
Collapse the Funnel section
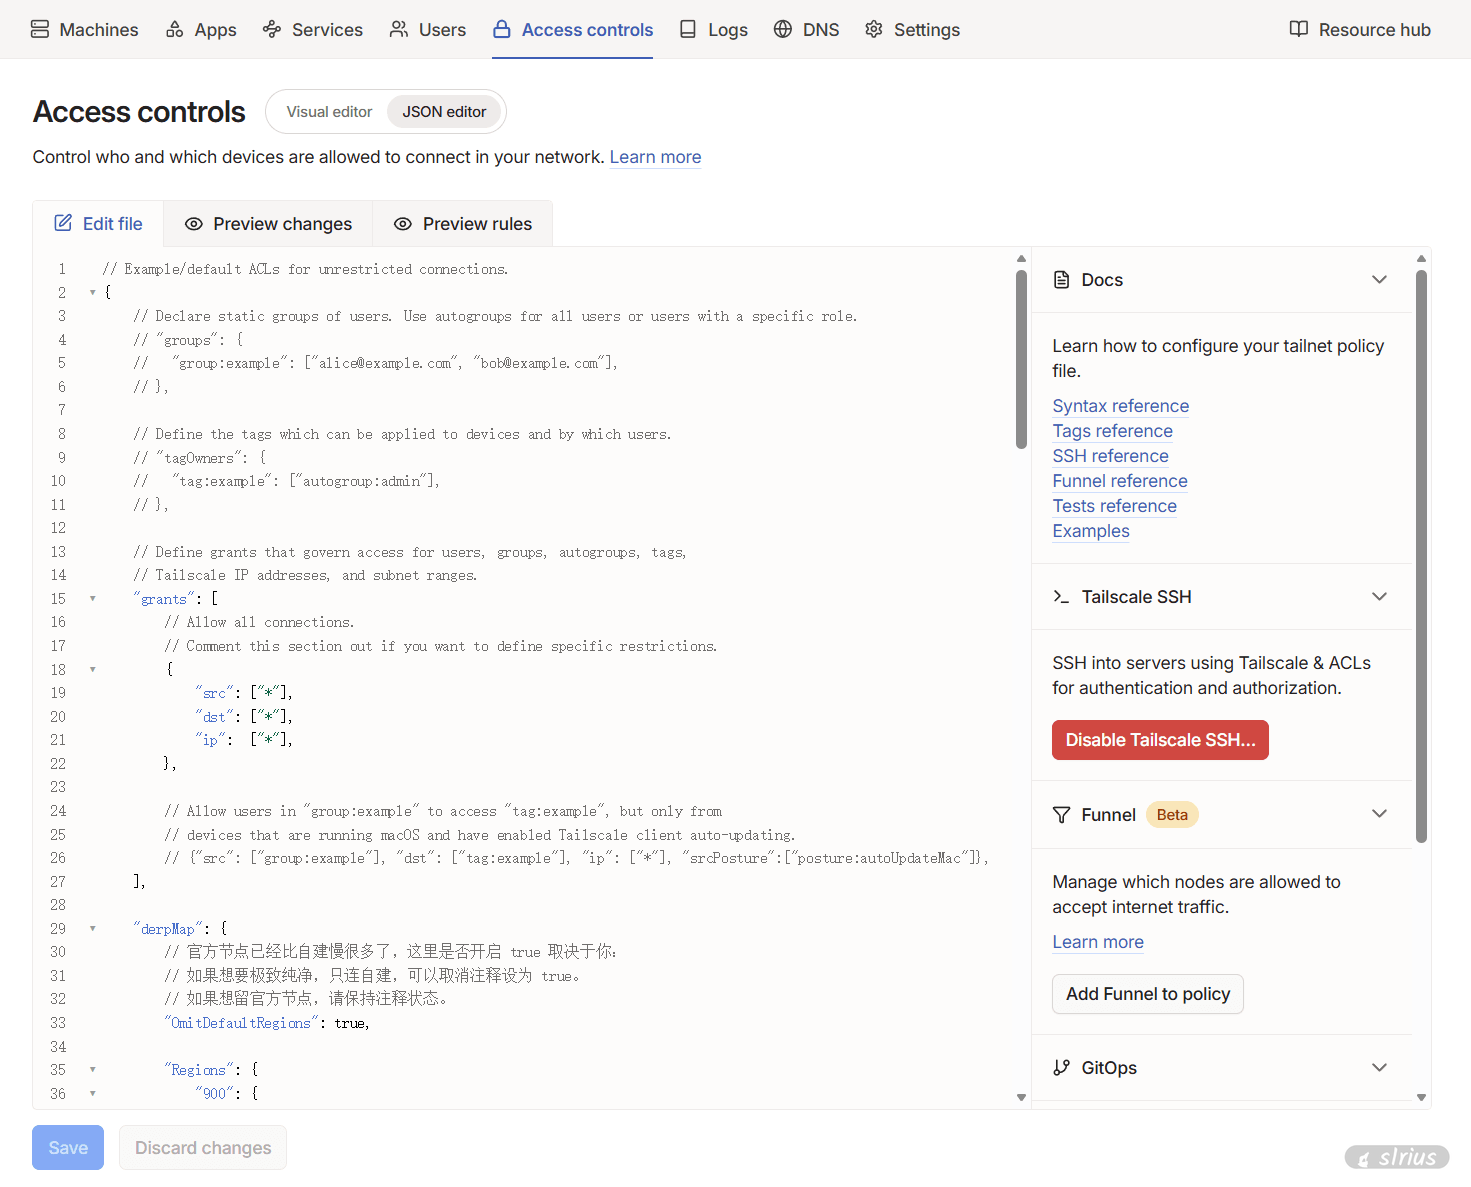point(1379,814)
